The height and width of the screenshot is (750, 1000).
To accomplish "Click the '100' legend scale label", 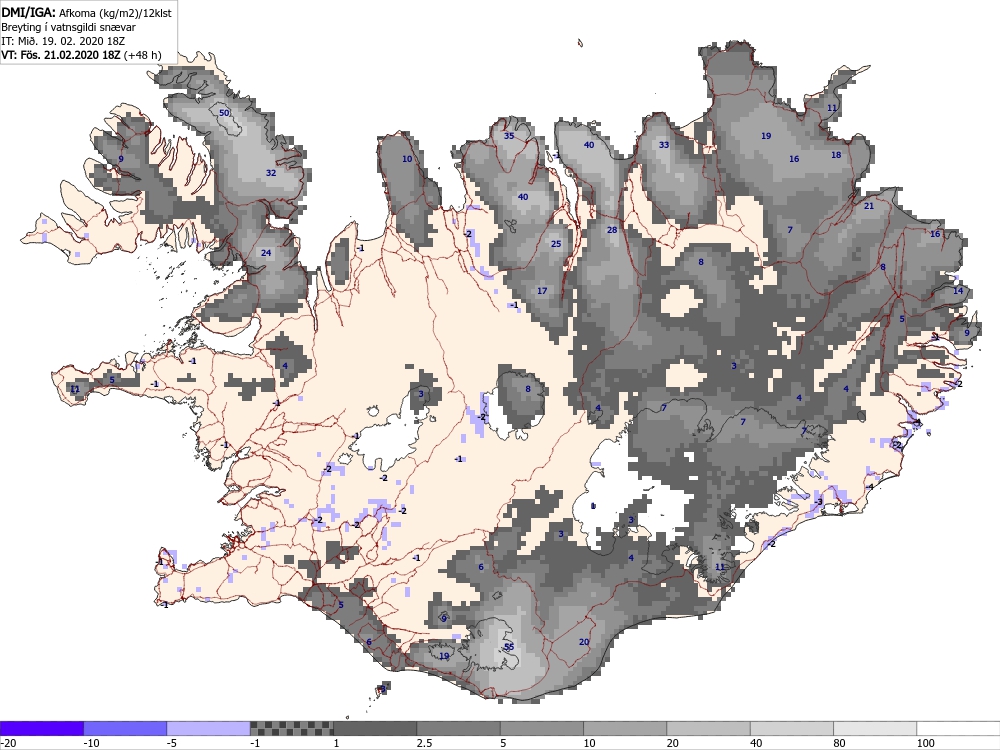I will 925,743.
